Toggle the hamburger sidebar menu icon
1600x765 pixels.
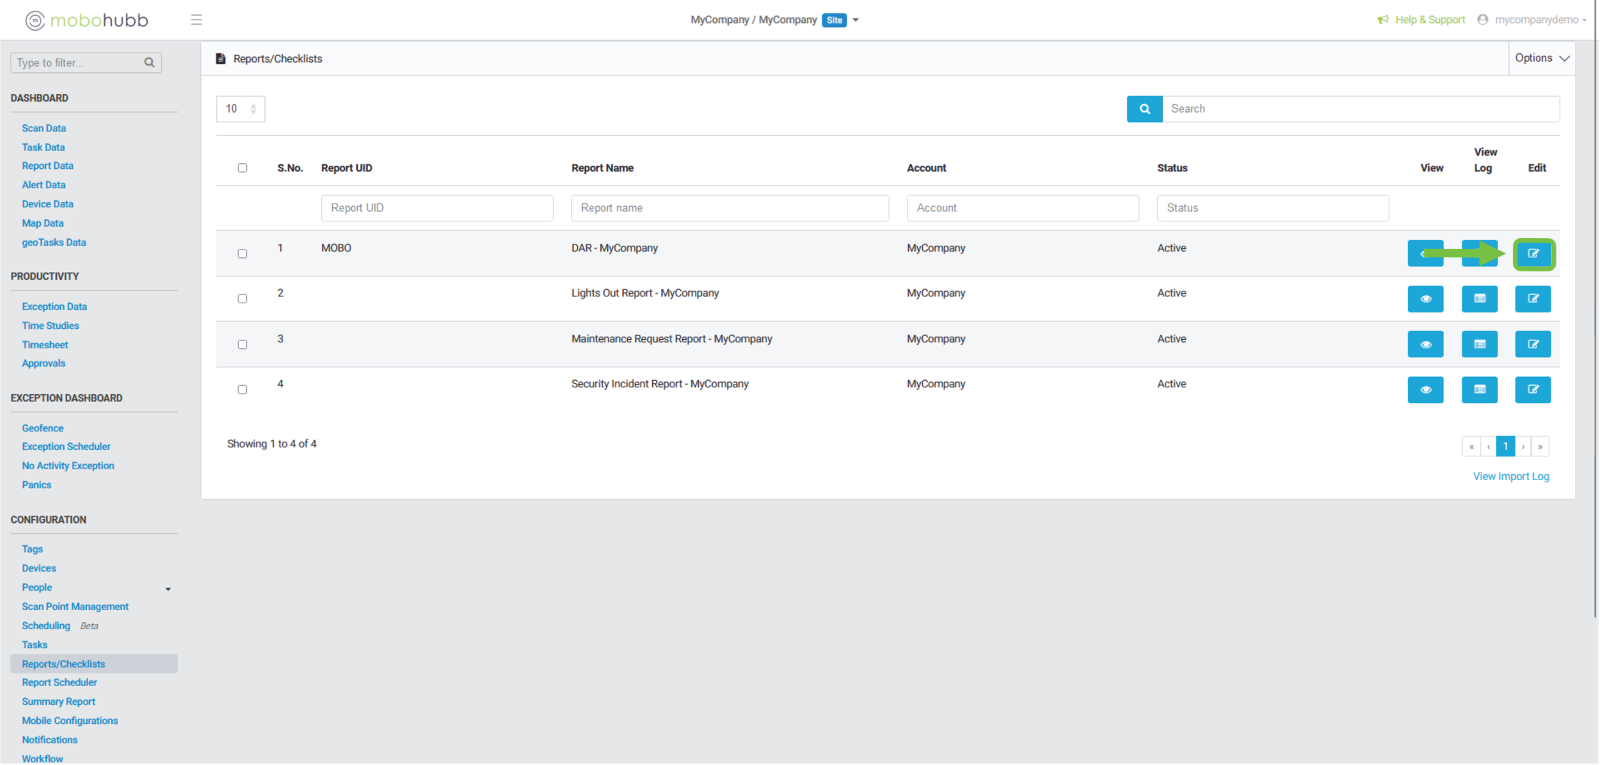[x=196, y=20]
